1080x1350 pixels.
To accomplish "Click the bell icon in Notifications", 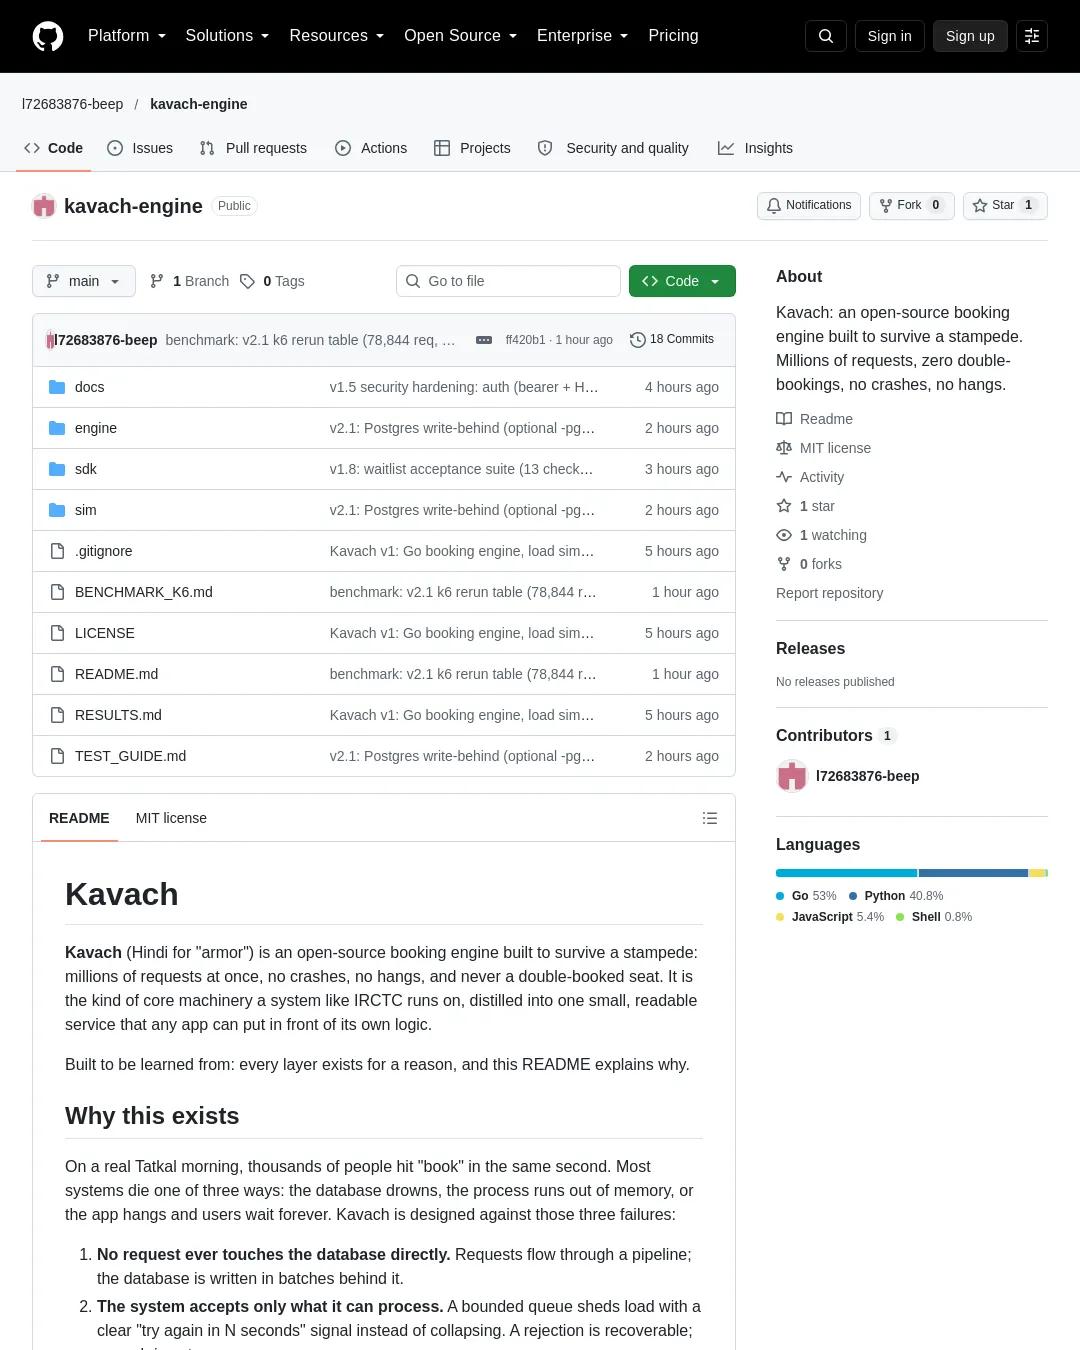I will tap(774, 205).
